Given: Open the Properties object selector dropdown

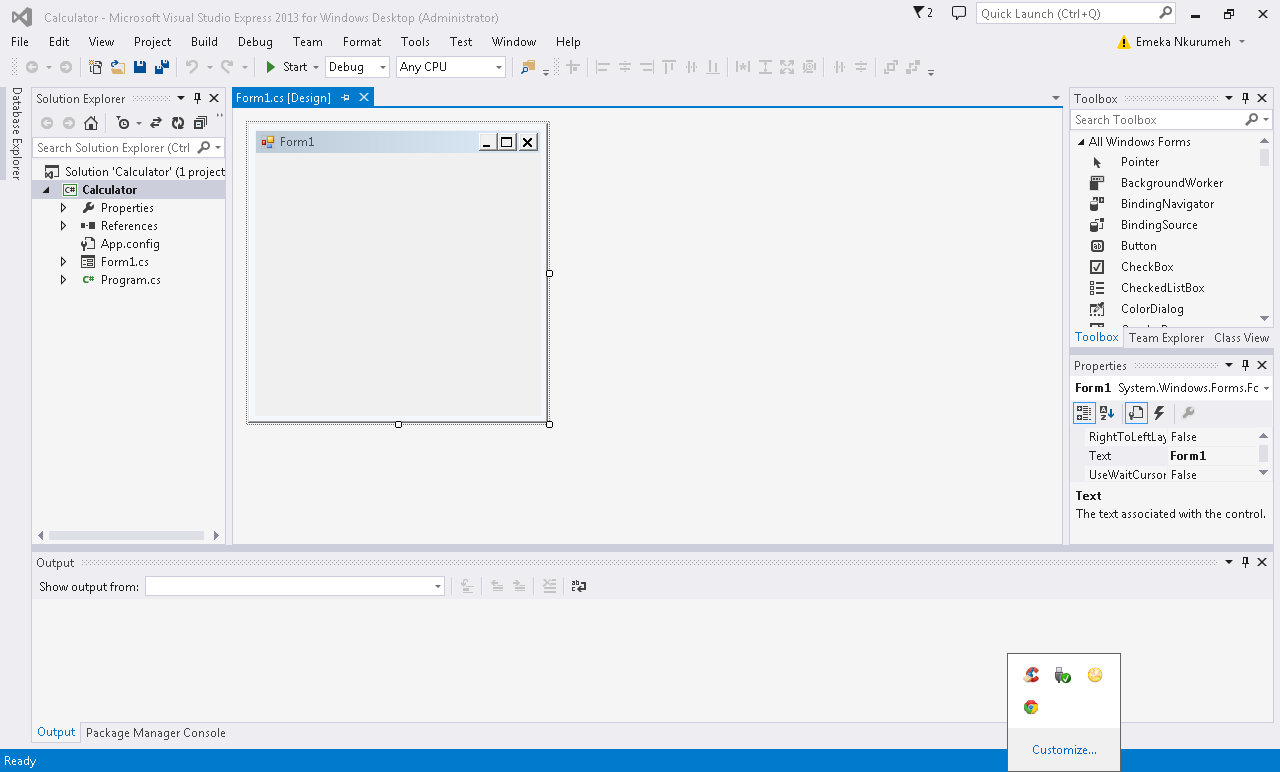Looking at the screenshot, I should (1267, 388).
